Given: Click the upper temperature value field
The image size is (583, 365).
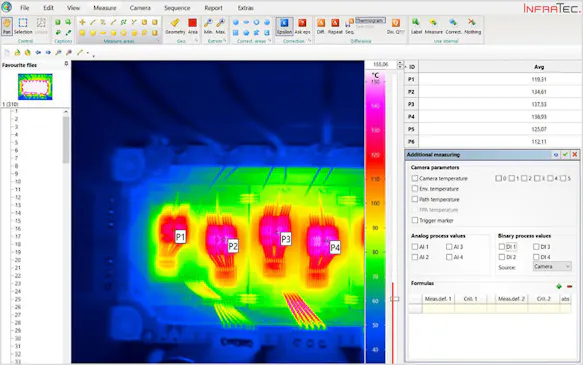Looking at the screenshot, I should coord(381,65).
